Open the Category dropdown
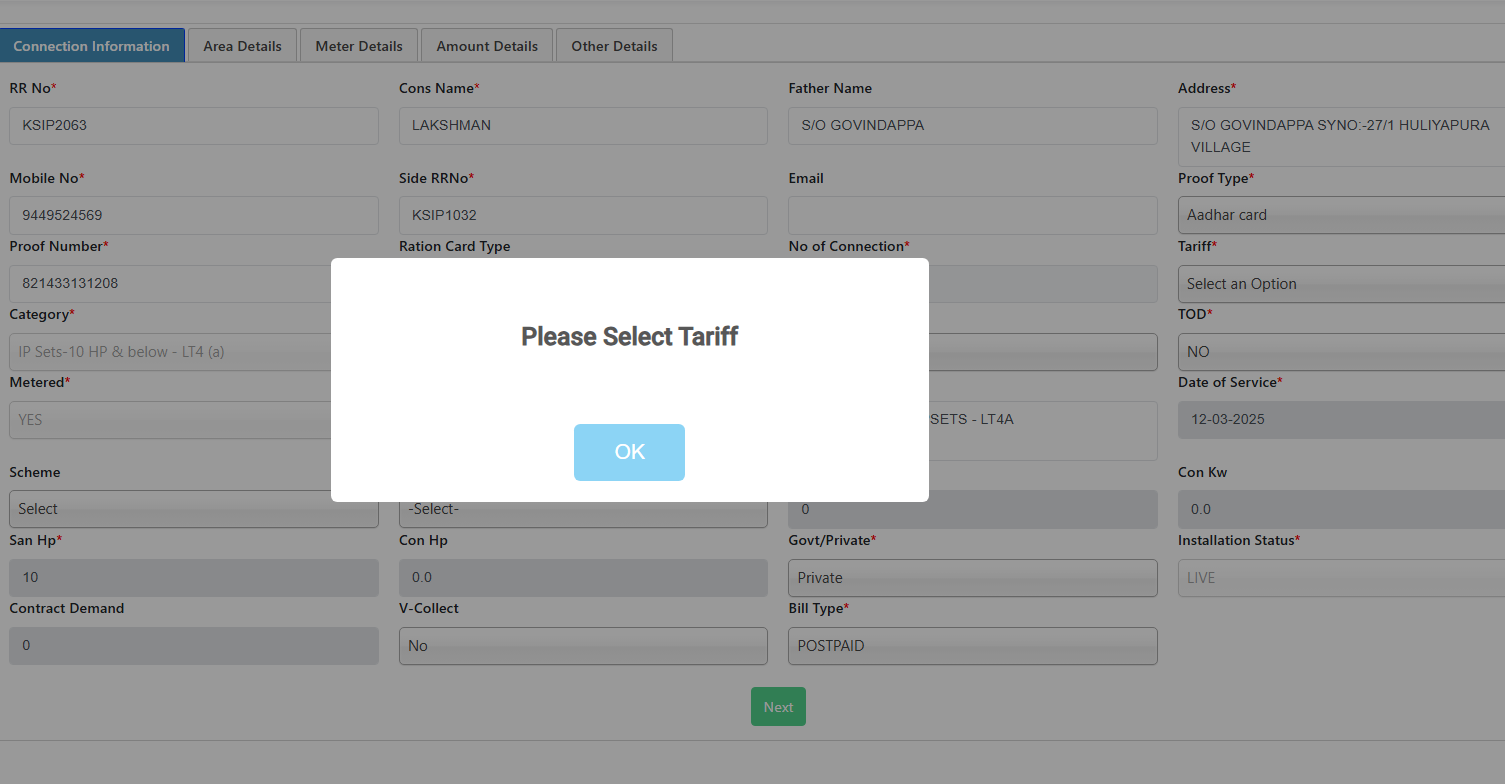 pos(170,352)
